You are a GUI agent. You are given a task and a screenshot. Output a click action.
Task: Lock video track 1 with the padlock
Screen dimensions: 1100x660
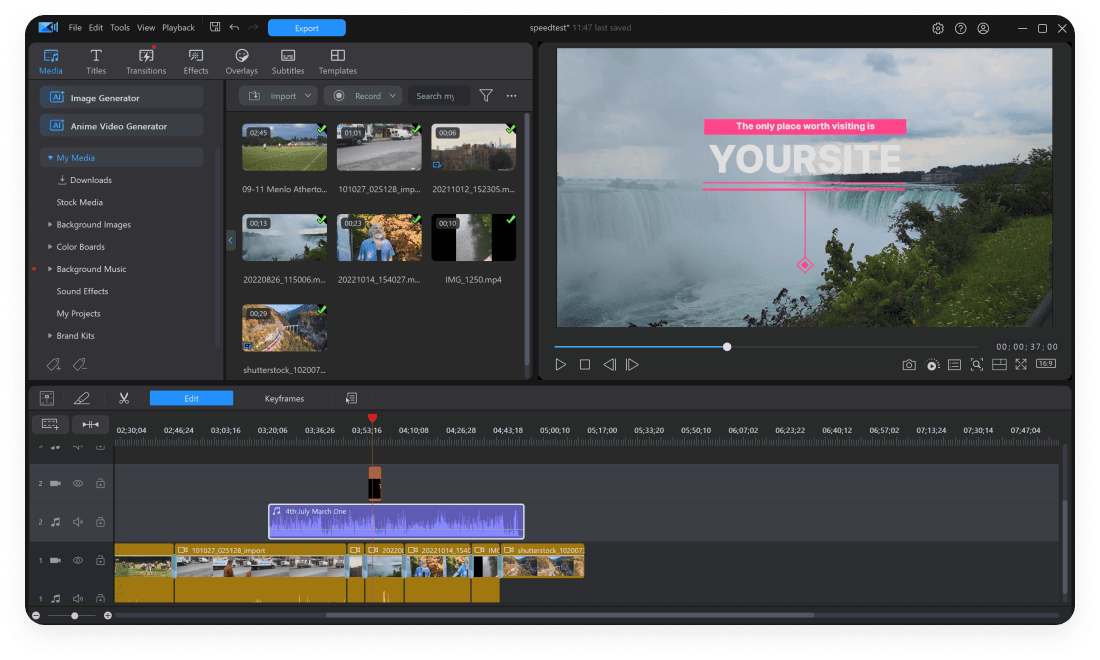pyautogui.click(x=100, y=560)
